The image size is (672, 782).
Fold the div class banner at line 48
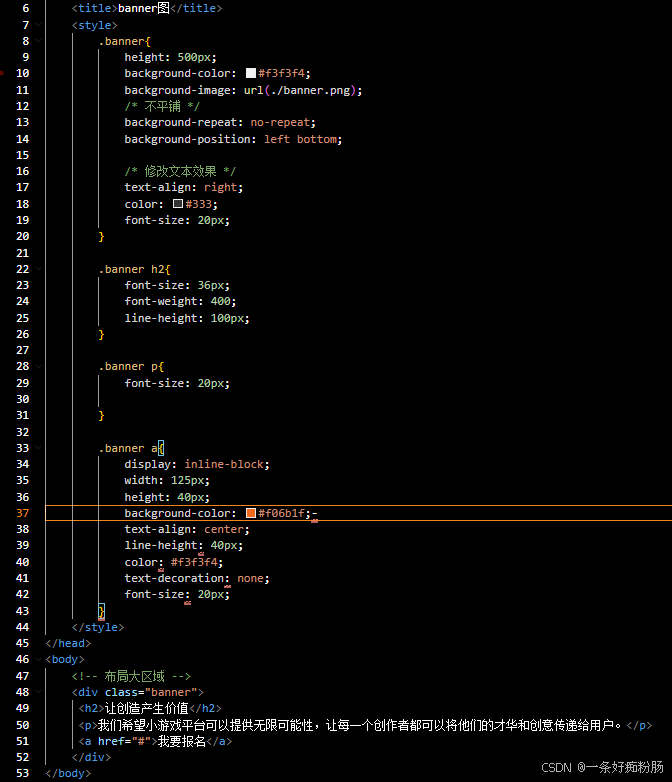[x=38, y=692]
